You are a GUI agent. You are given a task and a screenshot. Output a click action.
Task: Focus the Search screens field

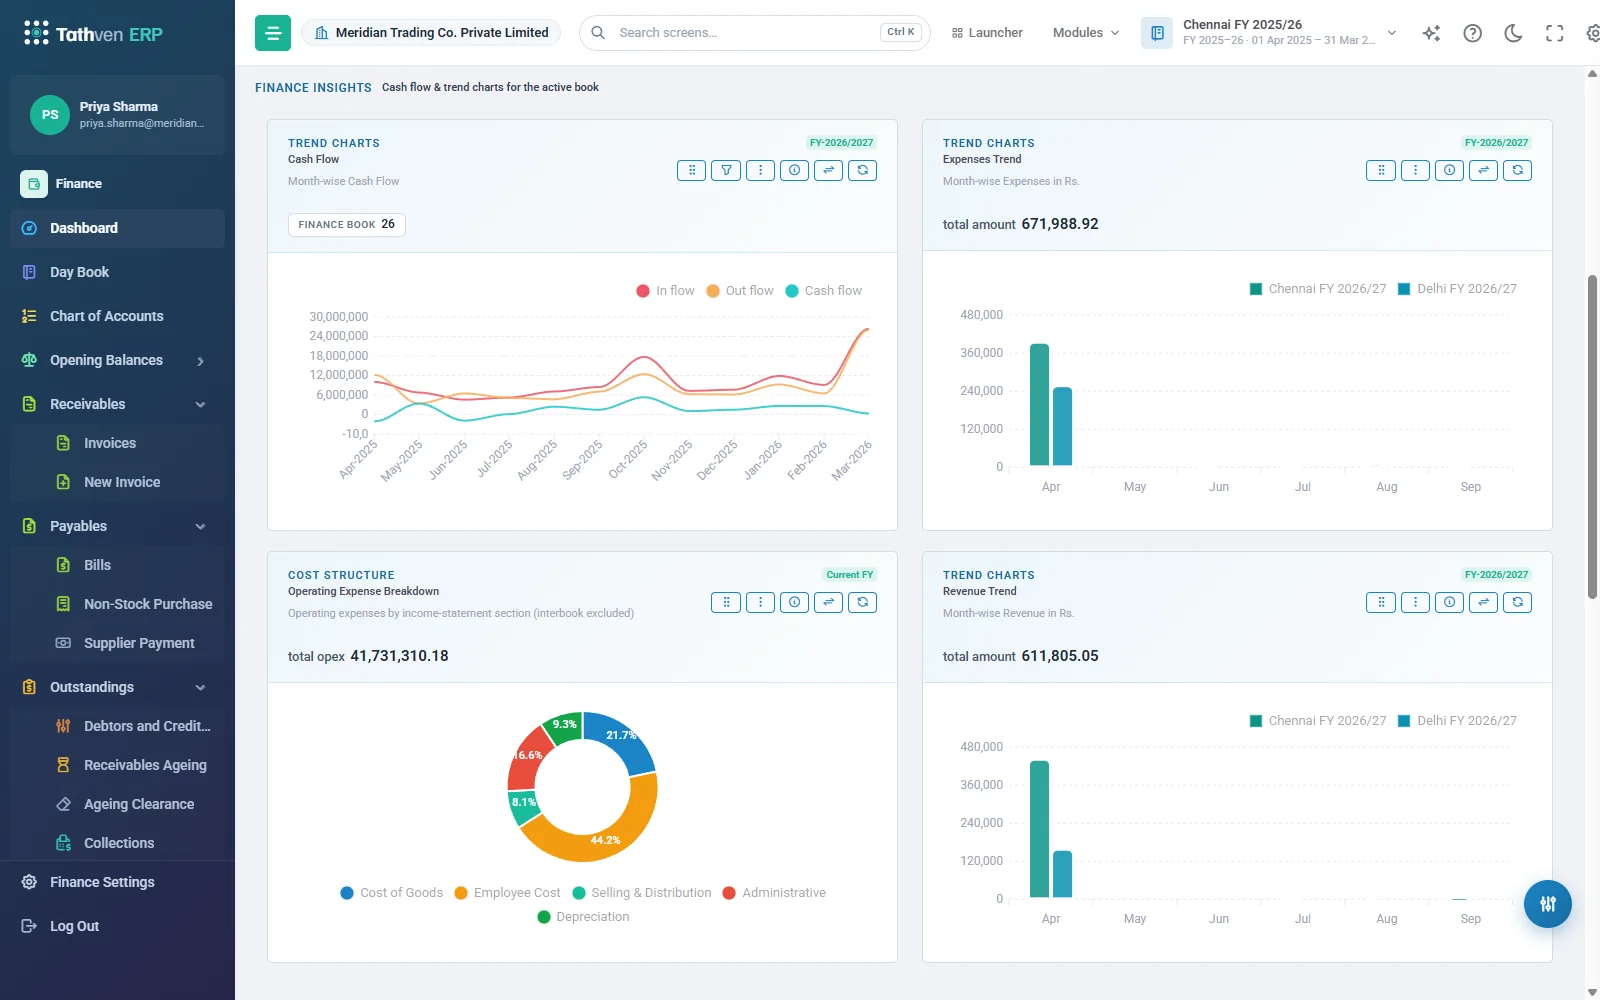(x=755, y=33)
